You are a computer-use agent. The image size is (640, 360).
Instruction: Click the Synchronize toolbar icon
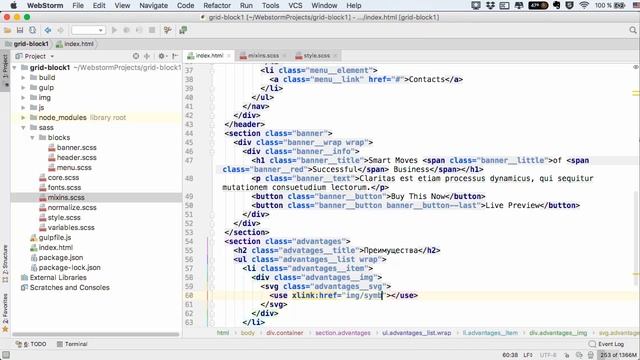32,30
